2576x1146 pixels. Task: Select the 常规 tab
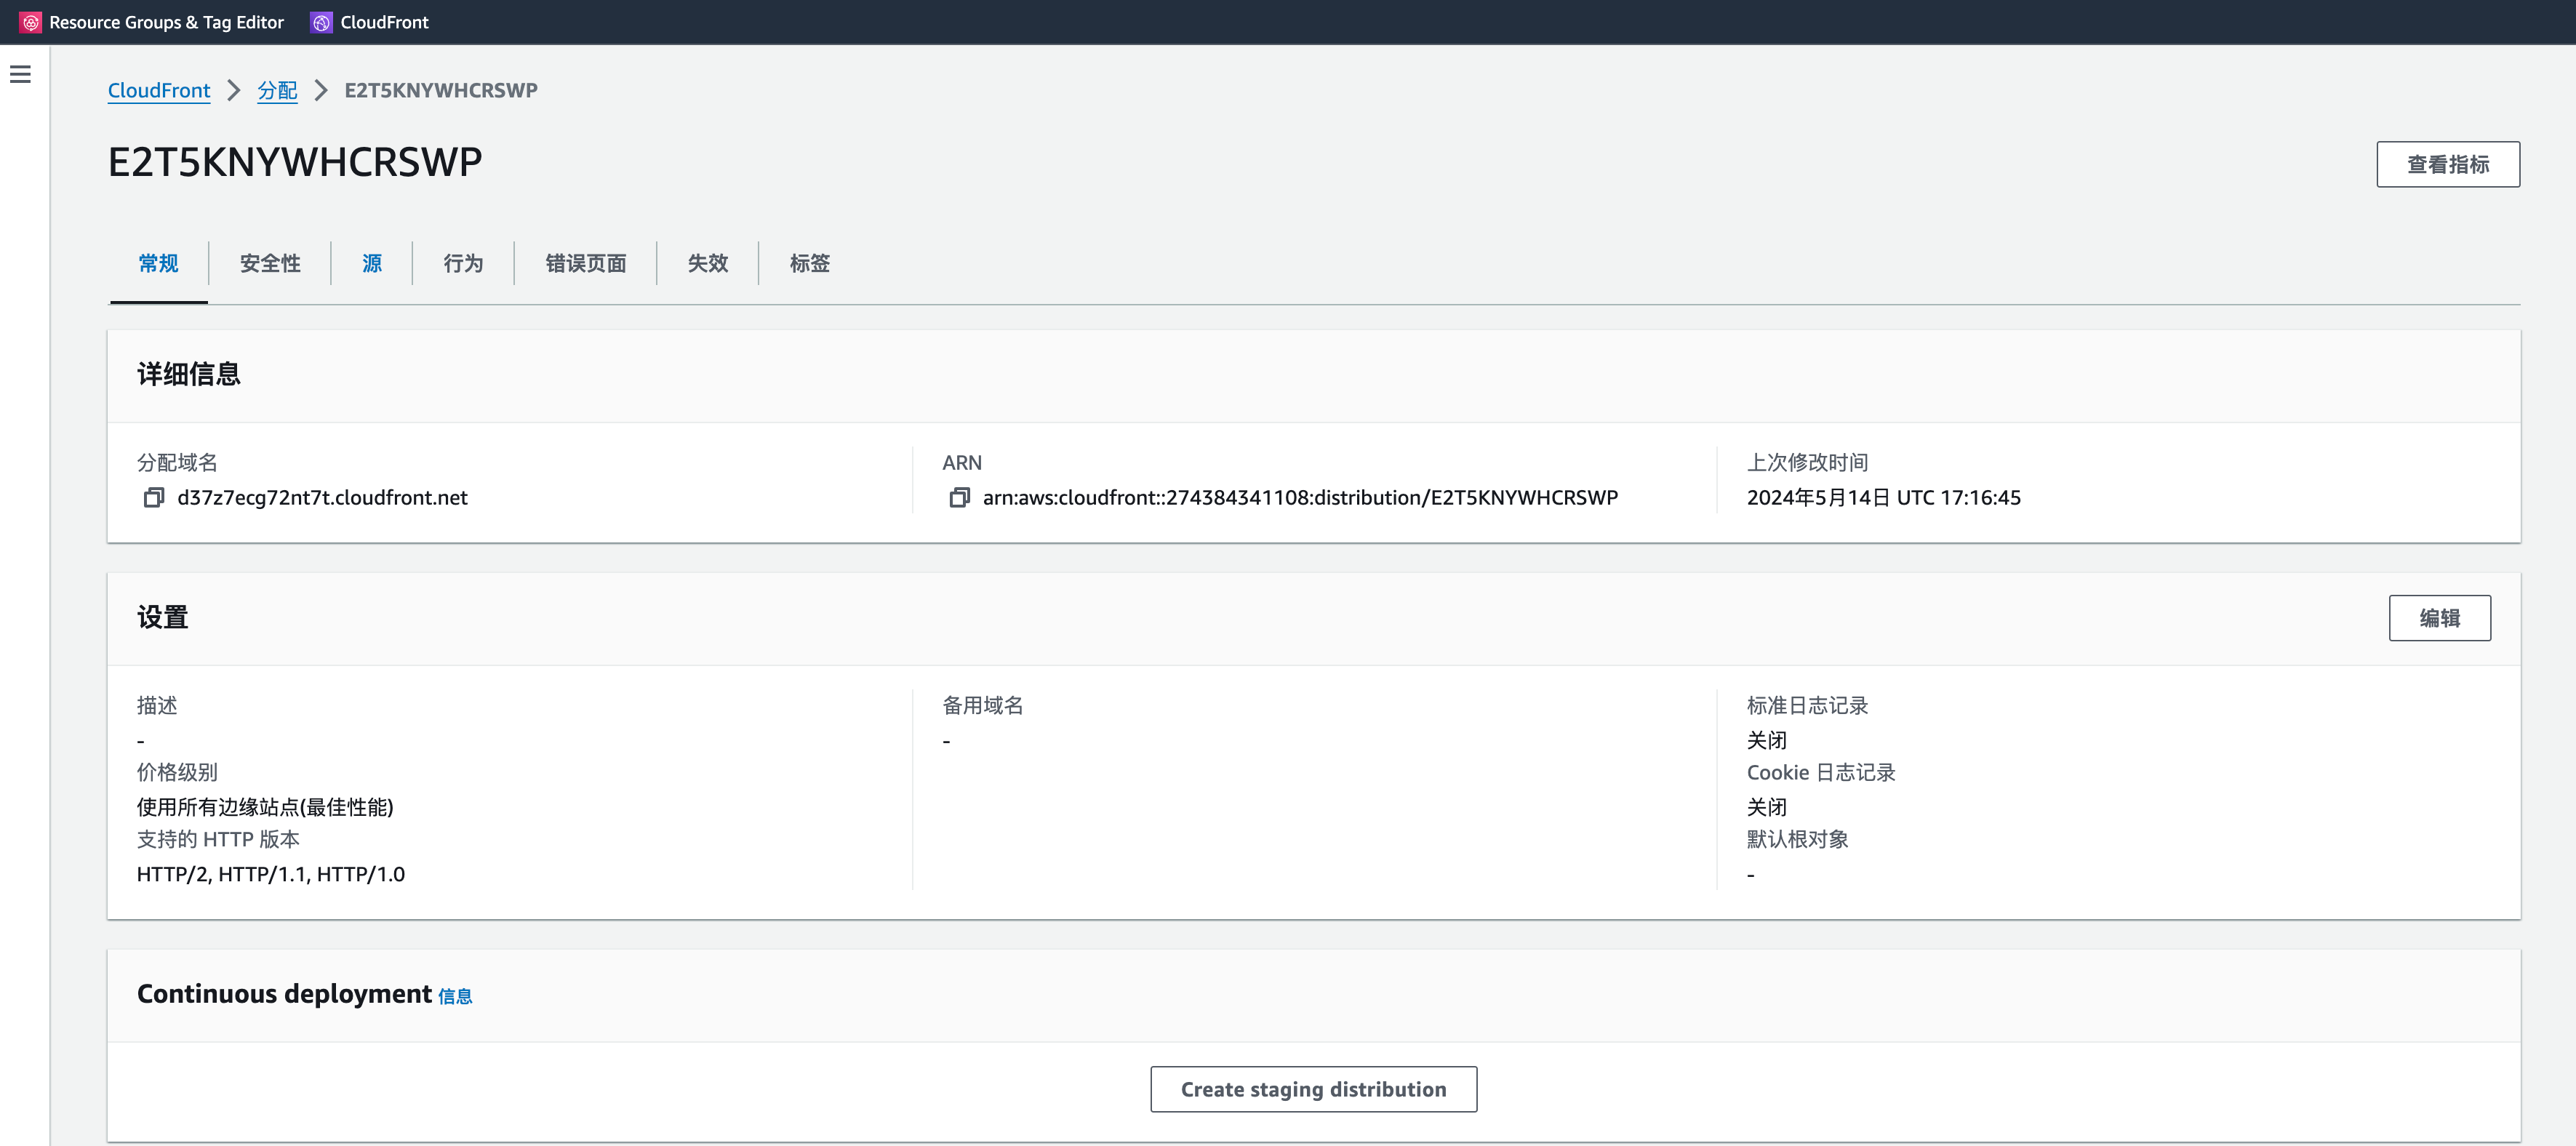click(158, 263)
